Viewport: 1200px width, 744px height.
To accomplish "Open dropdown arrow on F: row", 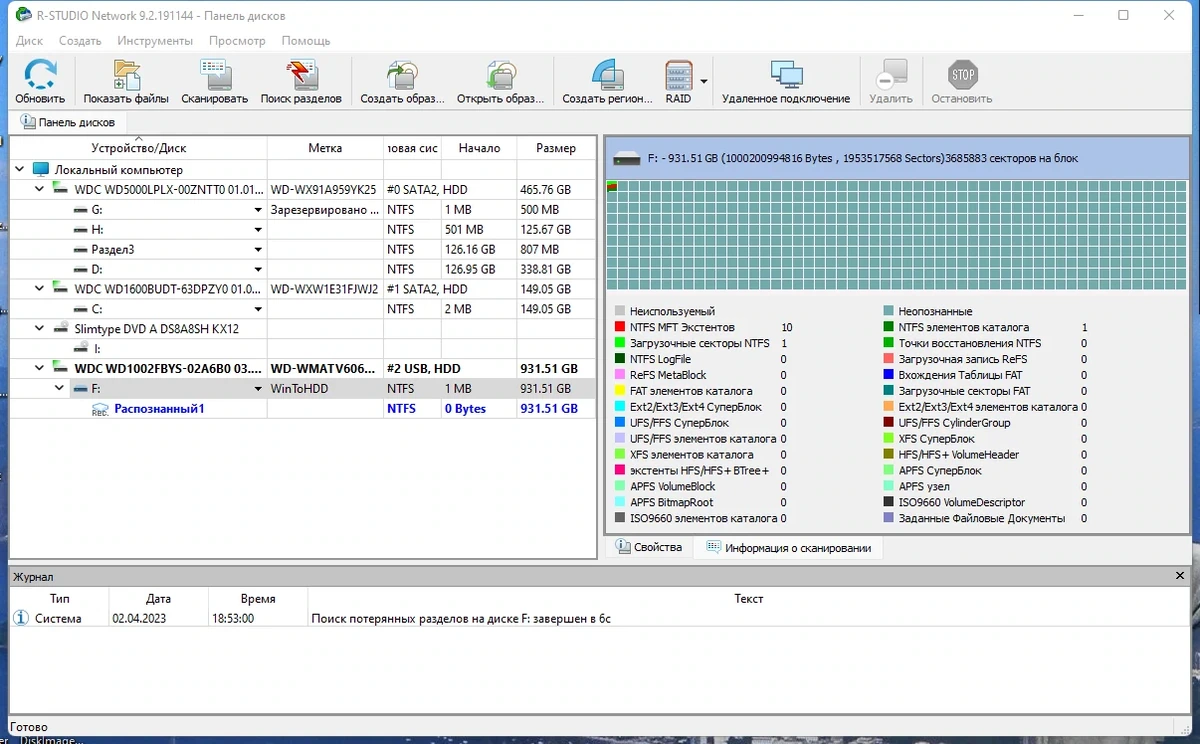I will (258, 388).
